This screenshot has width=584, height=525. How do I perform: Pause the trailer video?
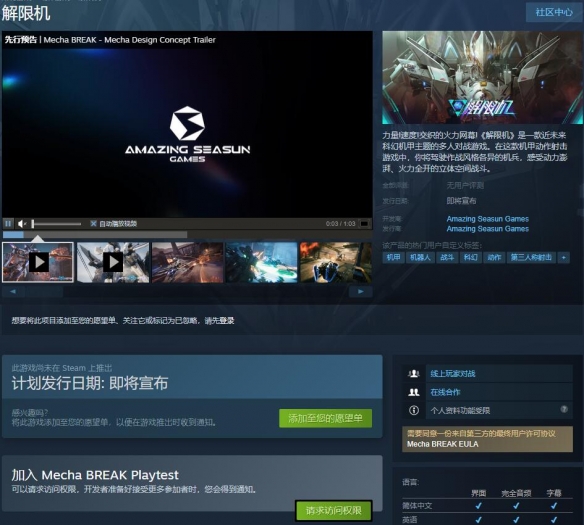click(x=8, y=223)
